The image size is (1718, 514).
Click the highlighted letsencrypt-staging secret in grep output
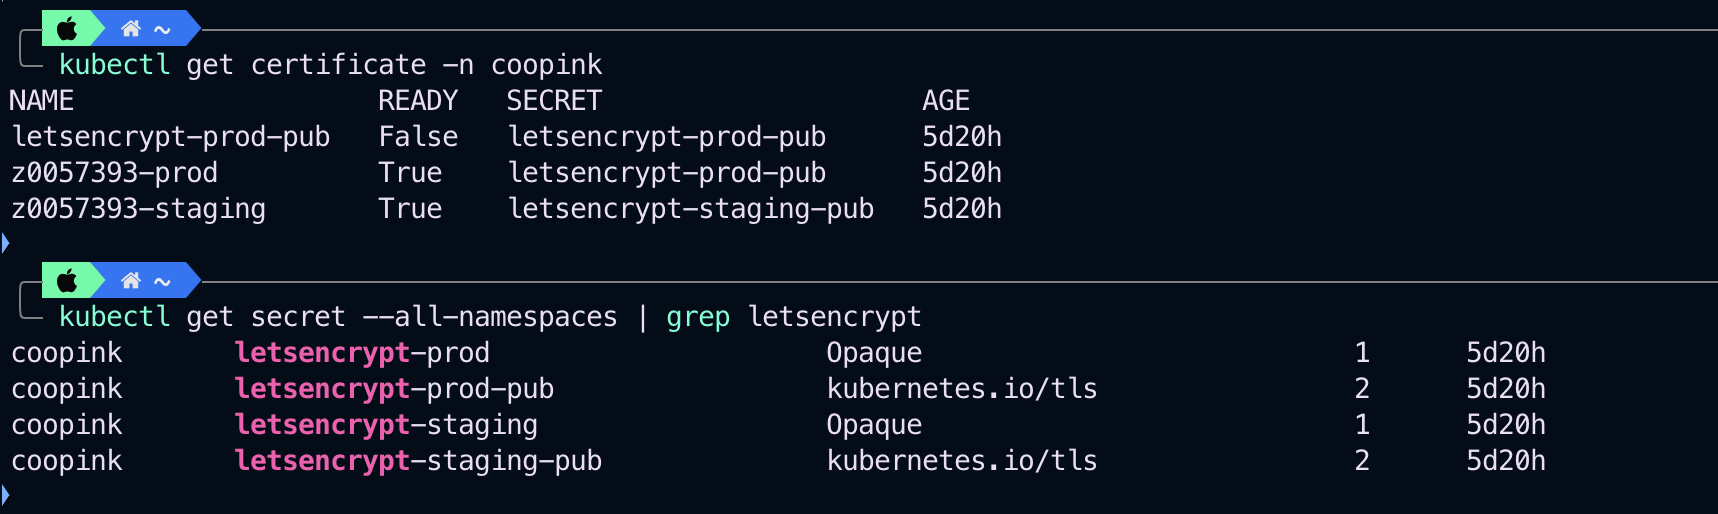pyautogui.click(x=386, y=425)
